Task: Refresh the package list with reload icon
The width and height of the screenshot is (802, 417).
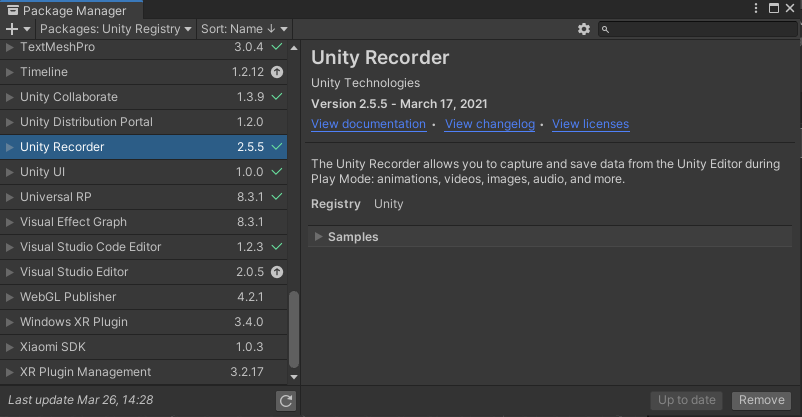Action: point(286,401)
